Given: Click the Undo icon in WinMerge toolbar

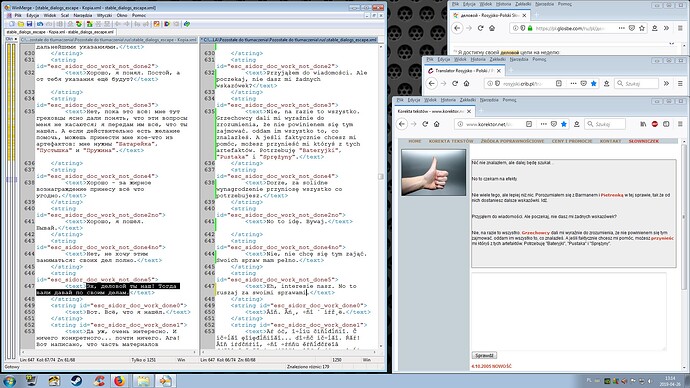Looking at the screenshot, I should pyautogui.click(x=40, y=24).
